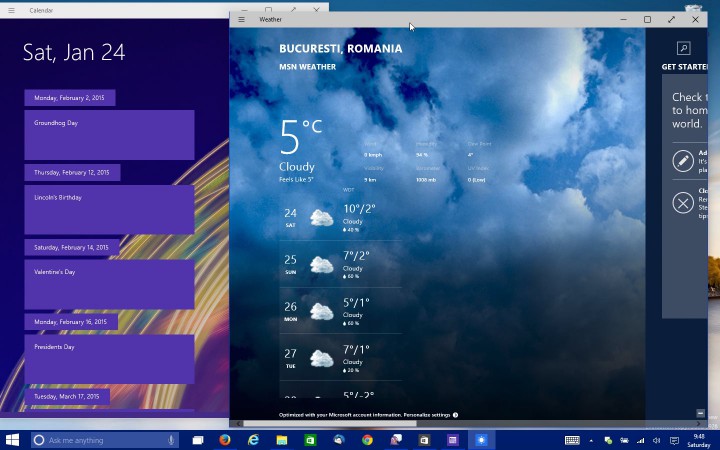Click the GET STARTED heading

coord(684,67)
